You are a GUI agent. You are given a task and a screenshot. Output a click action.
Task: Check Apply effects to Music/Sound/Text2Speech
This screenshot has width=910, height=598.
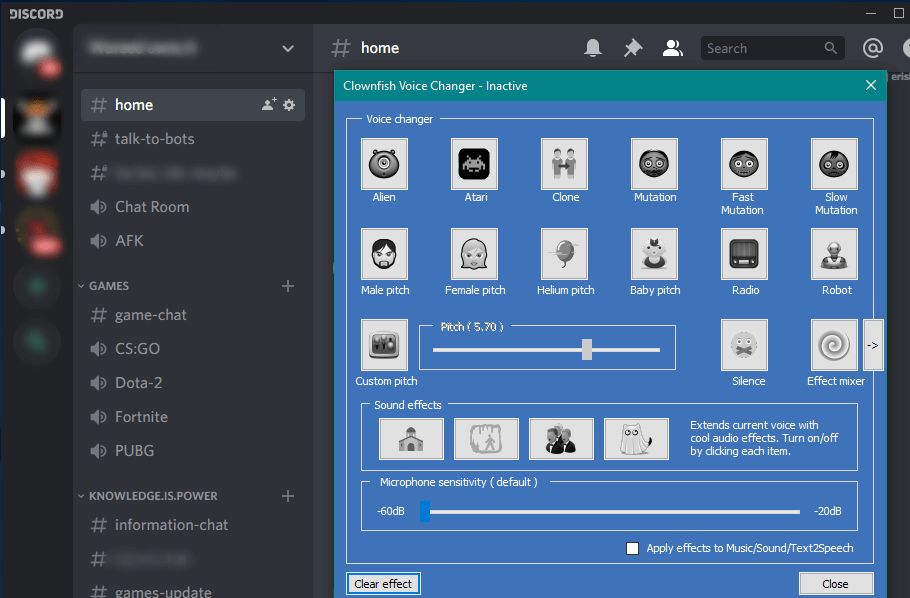click(633, 548)
